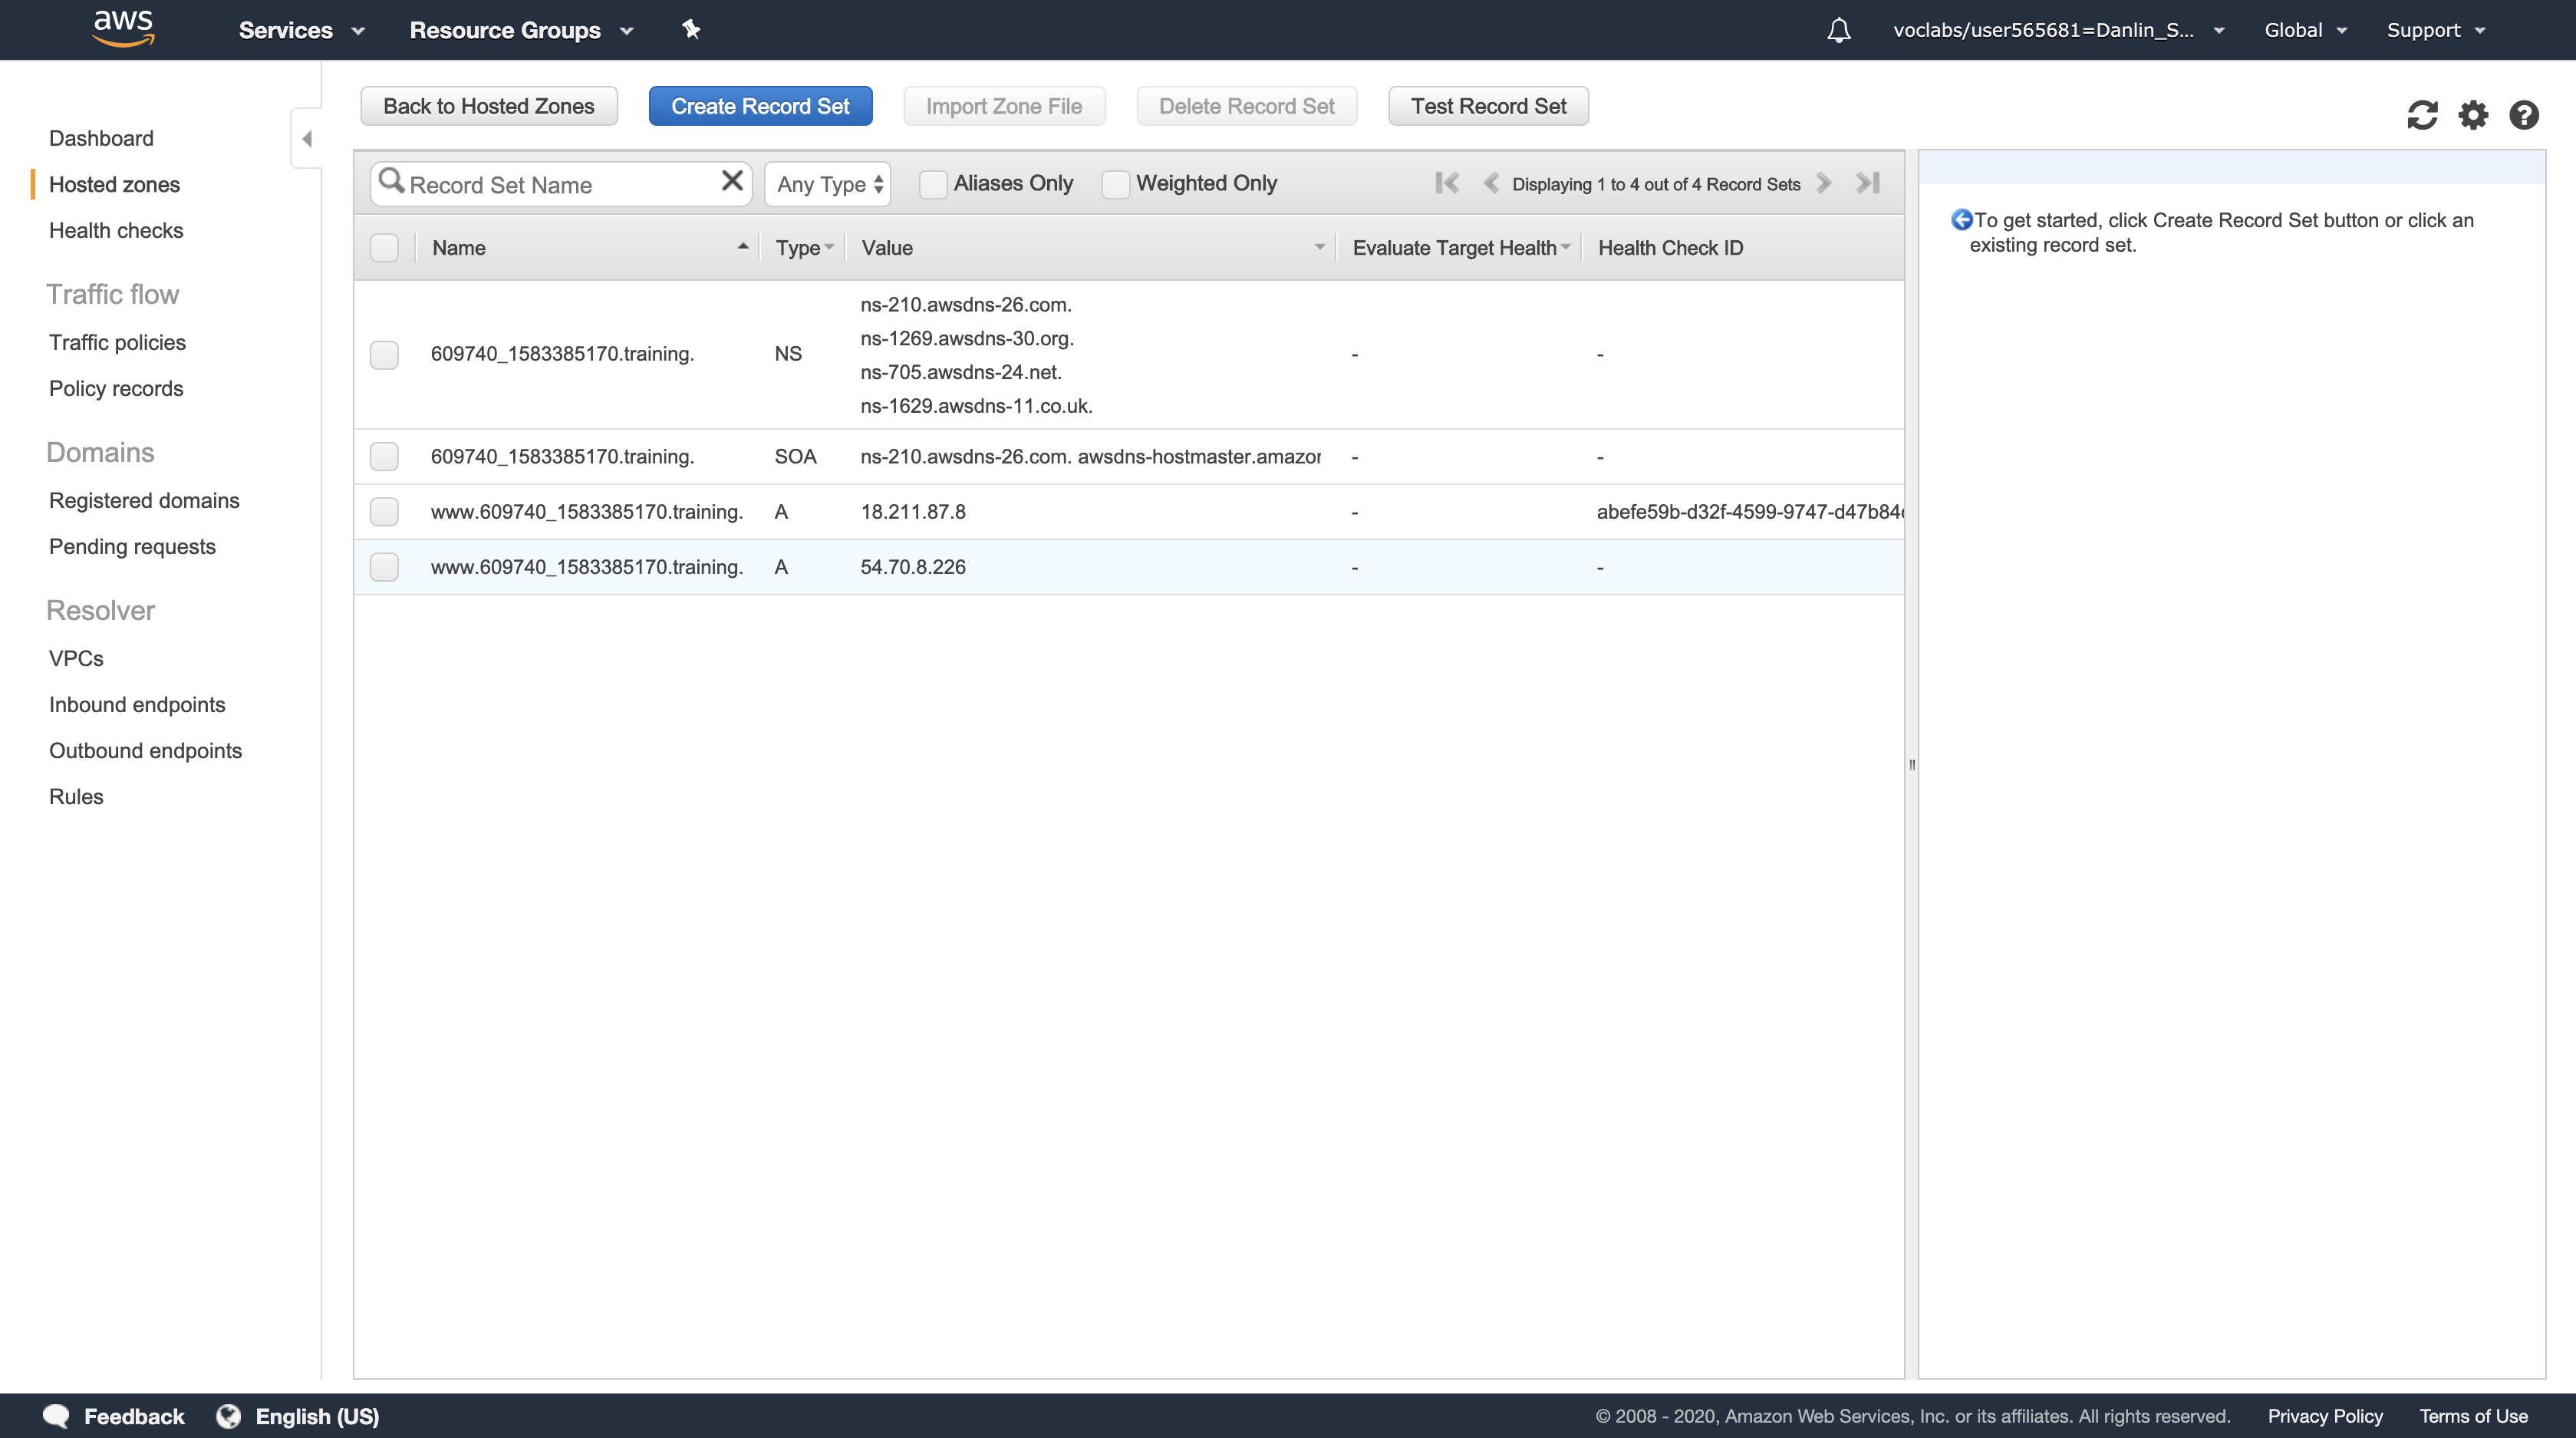Image resolution: width=2576 pixels, height=1438 pixels.
Task: Enable the Weighted Only checkbox
Action: click(1115, 184)
